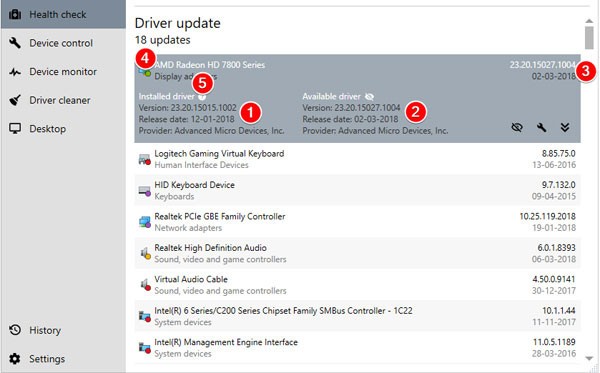Toggle crossed eye beside Available driver
Screen dimensions: 600x373
coord(369,96)
